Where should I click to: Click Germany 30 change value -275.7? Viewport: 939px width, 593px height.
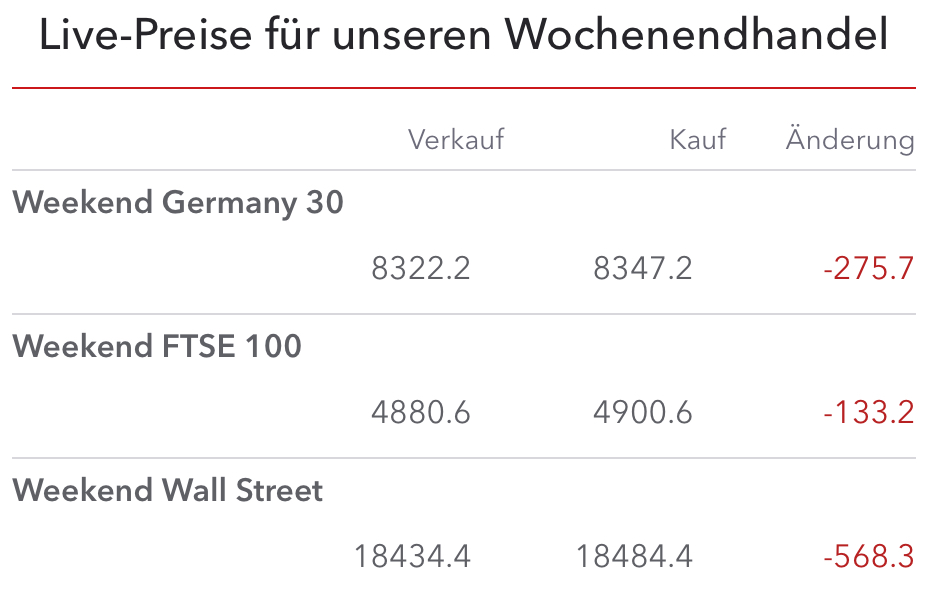[x=869, y=269]
